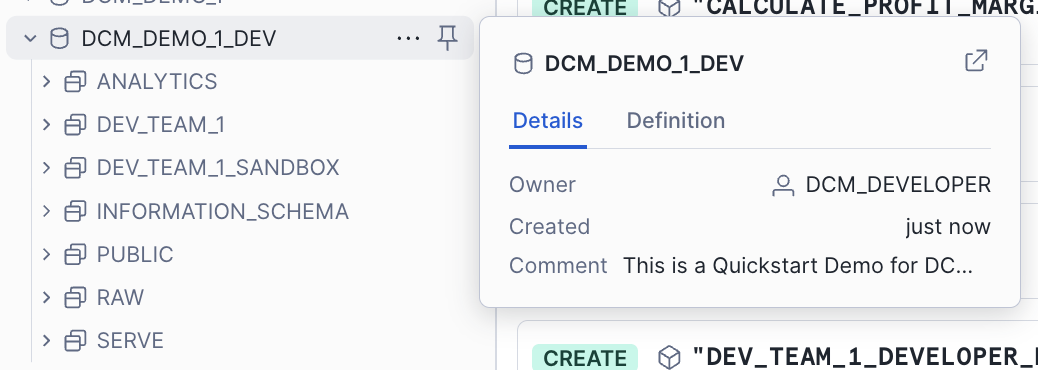
Task: Click the 'just now' created value
Action: pyautogui.click(x=948, y=227)
